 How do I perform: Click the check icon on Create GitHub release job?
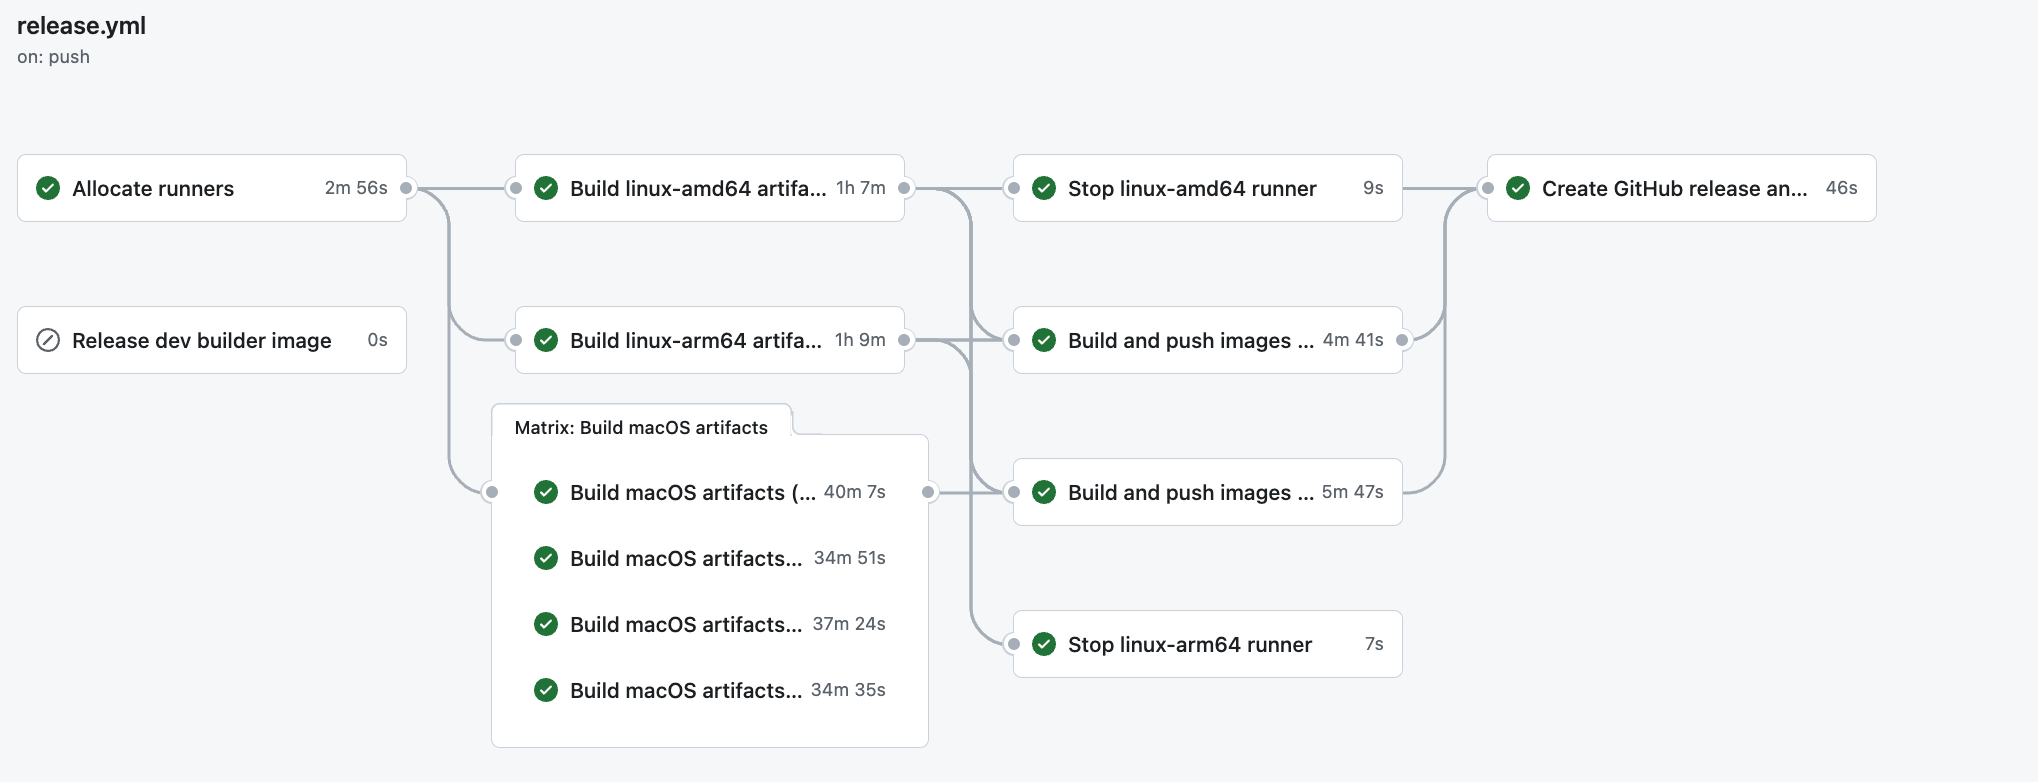[x=1518, y=188]
